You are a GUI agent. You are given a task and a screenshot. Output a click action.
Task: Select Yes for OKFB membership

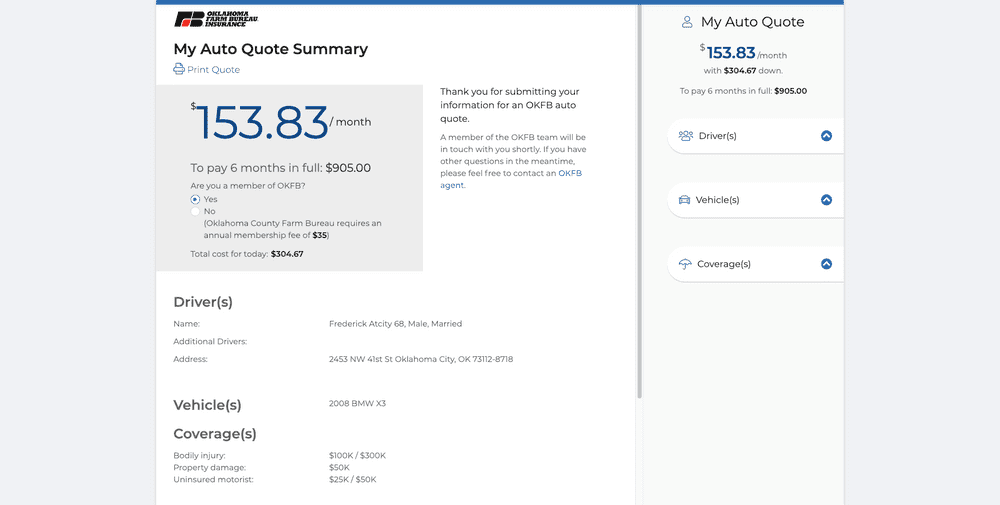tap(195, 200)
